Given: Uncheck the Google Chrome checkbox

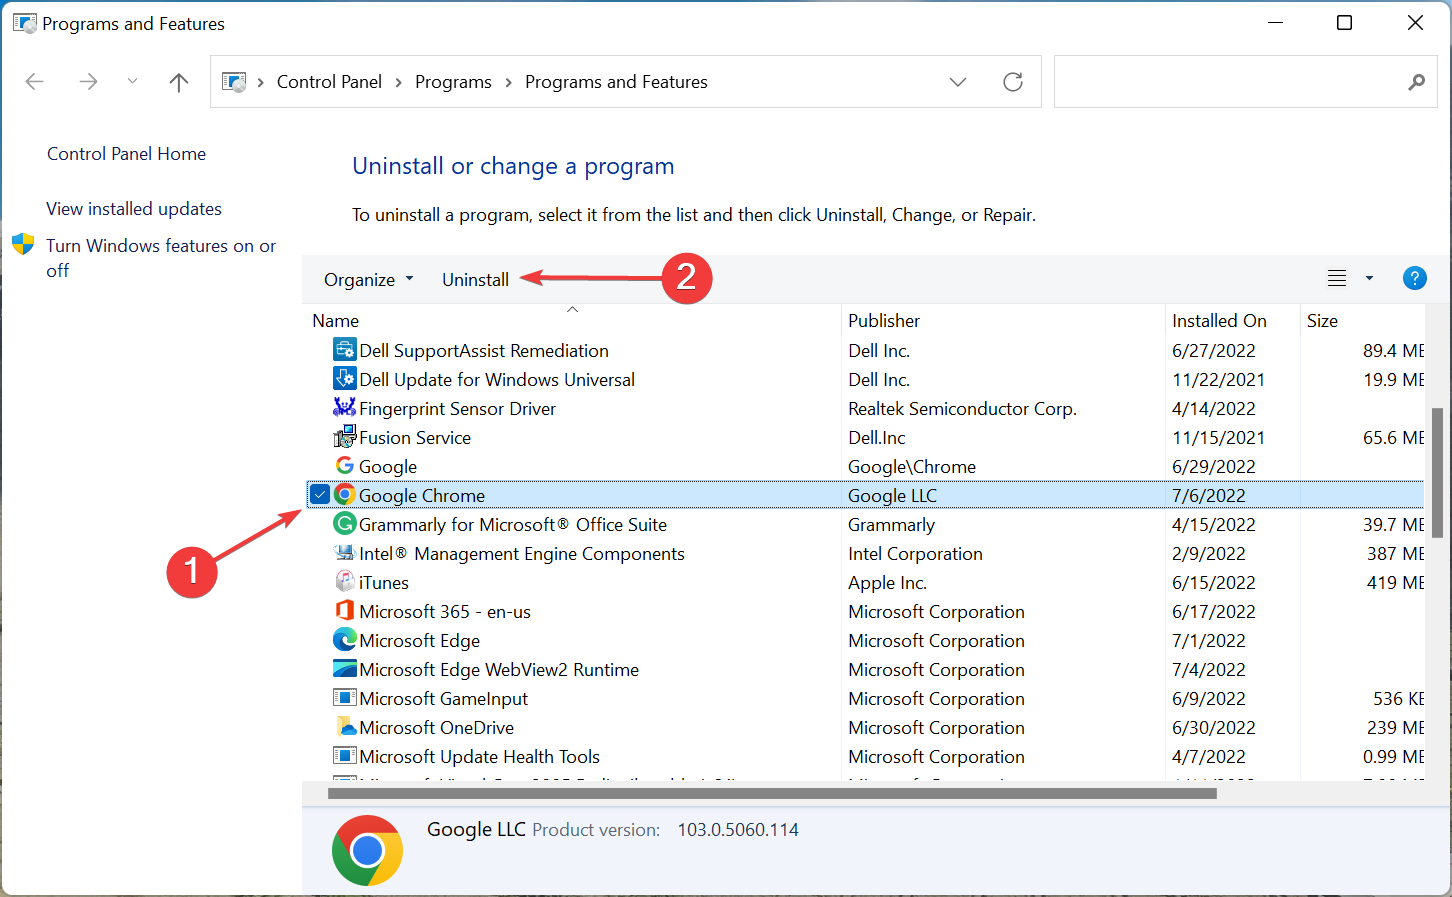Looking at the screenshot, I should (x=319, y=494).
